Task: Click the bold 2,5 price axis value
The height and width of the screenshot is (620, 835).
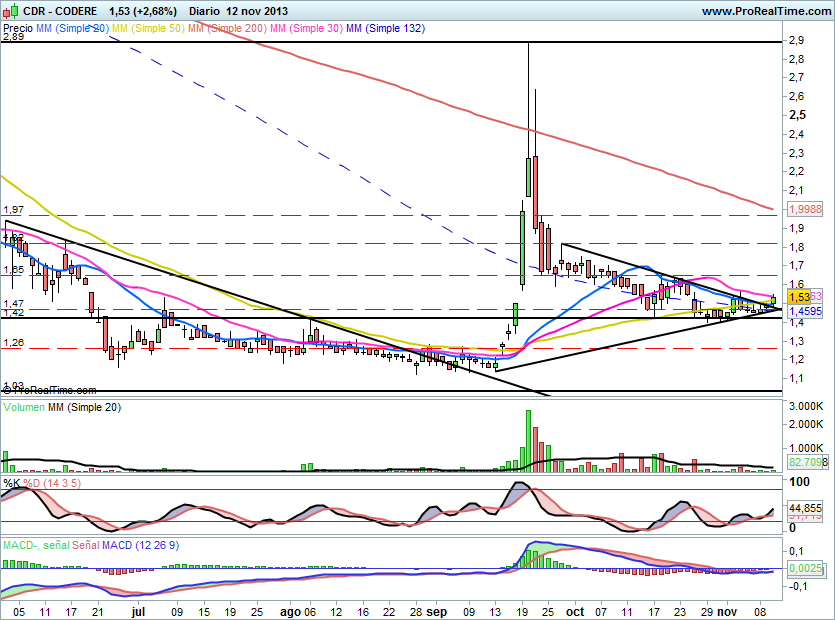Action: point(797,115)
